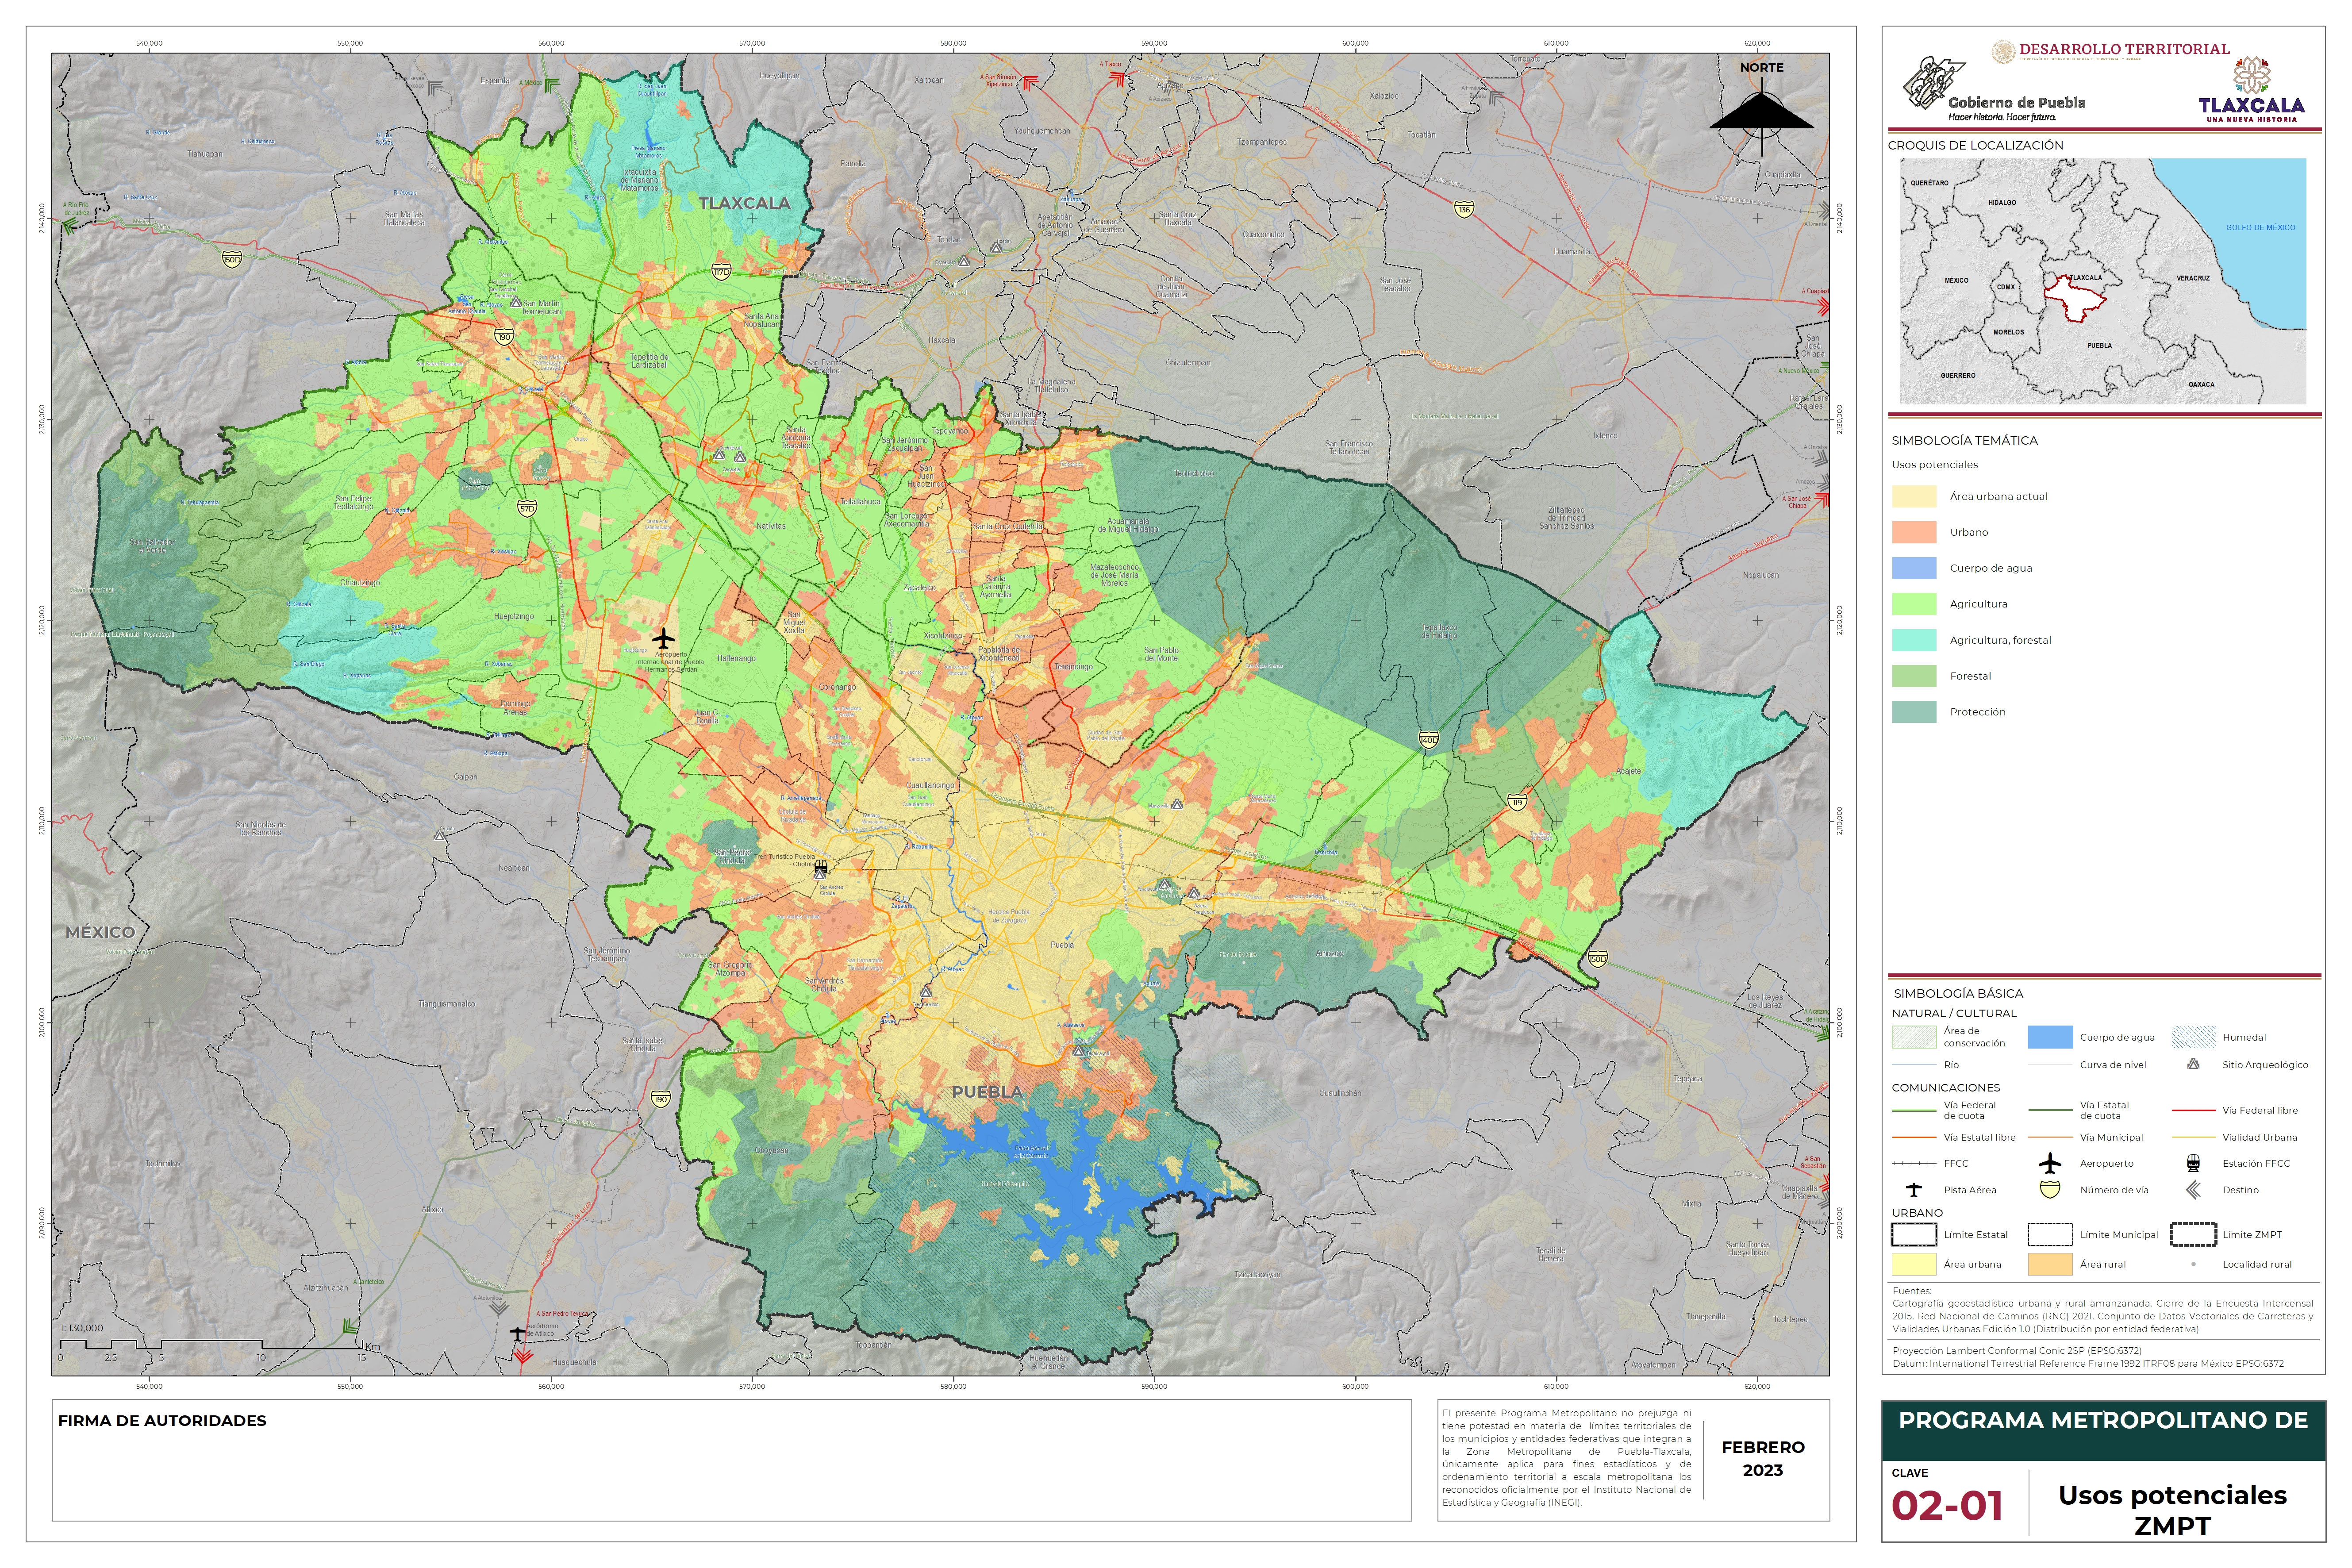The height and width of the screenshot is (1568, 2352).
Task: Select highway shield 119 on the map
Action: (1517, 802)
